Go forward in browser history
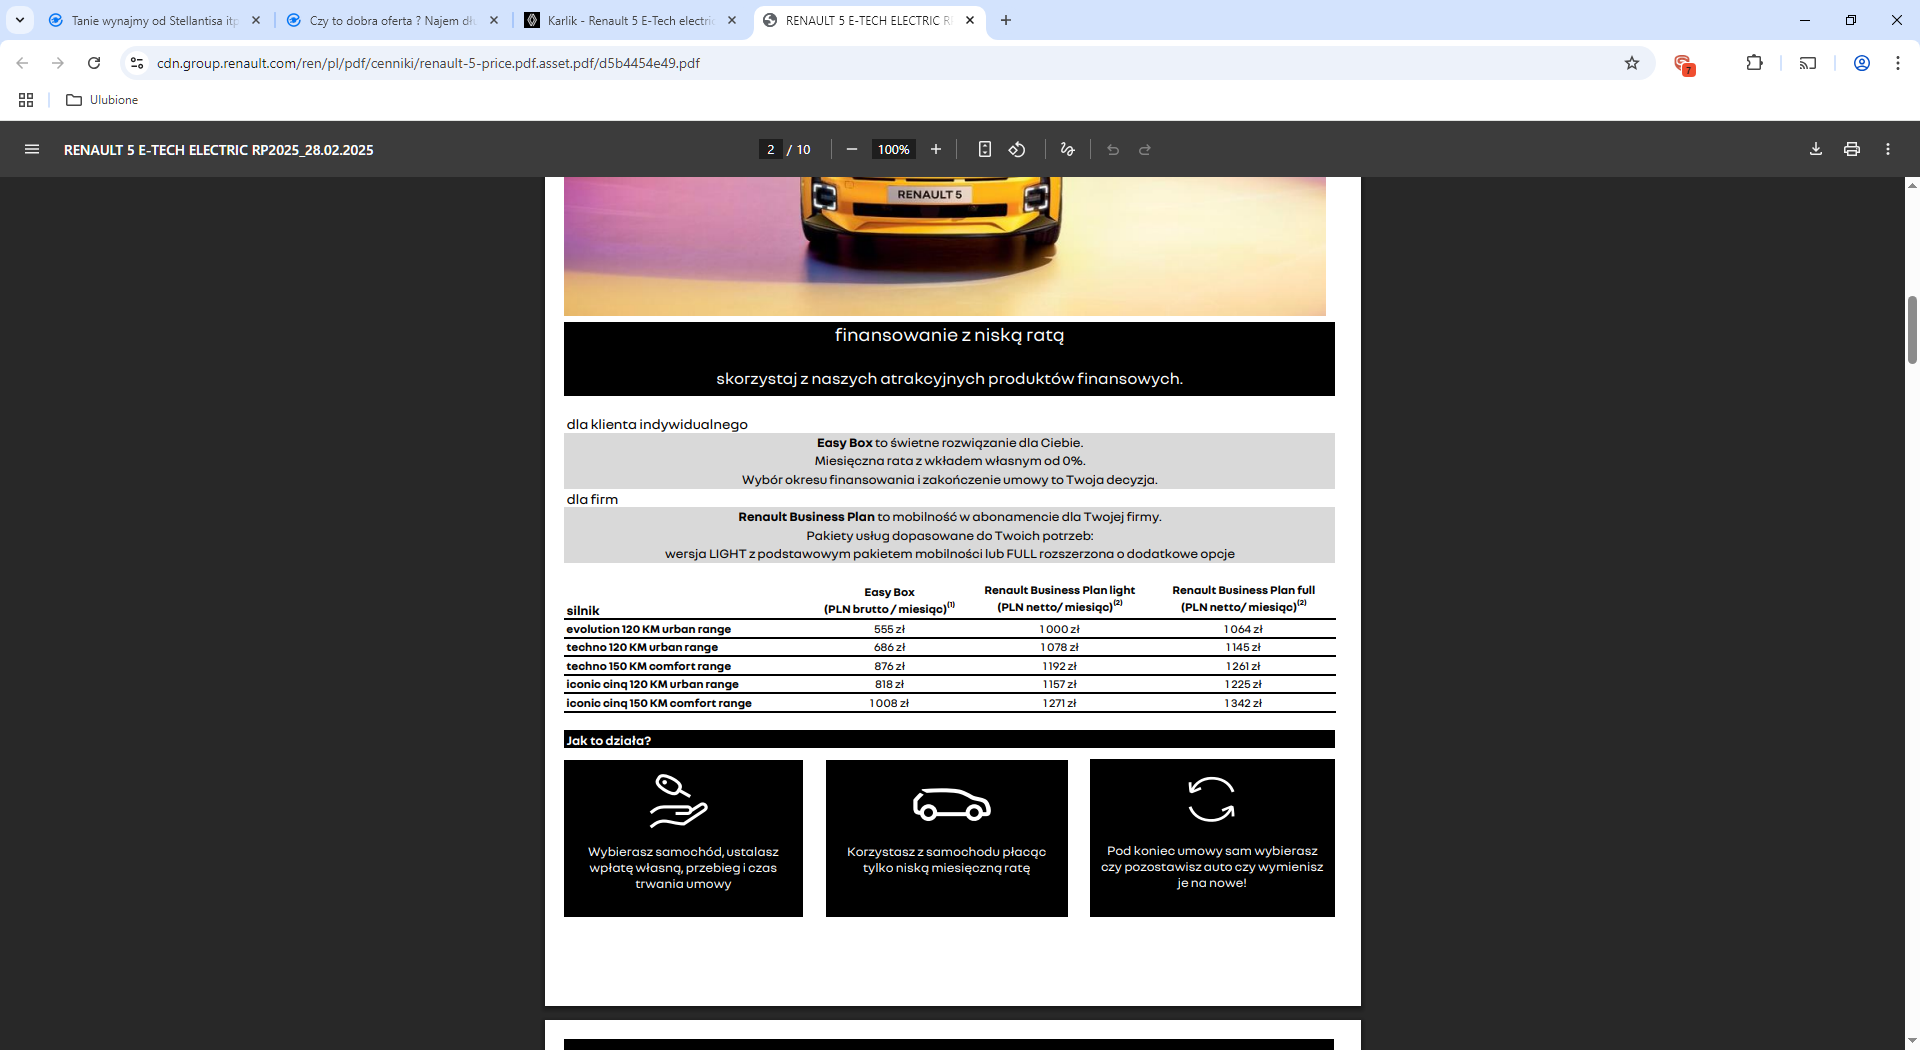 coord(58,63)
